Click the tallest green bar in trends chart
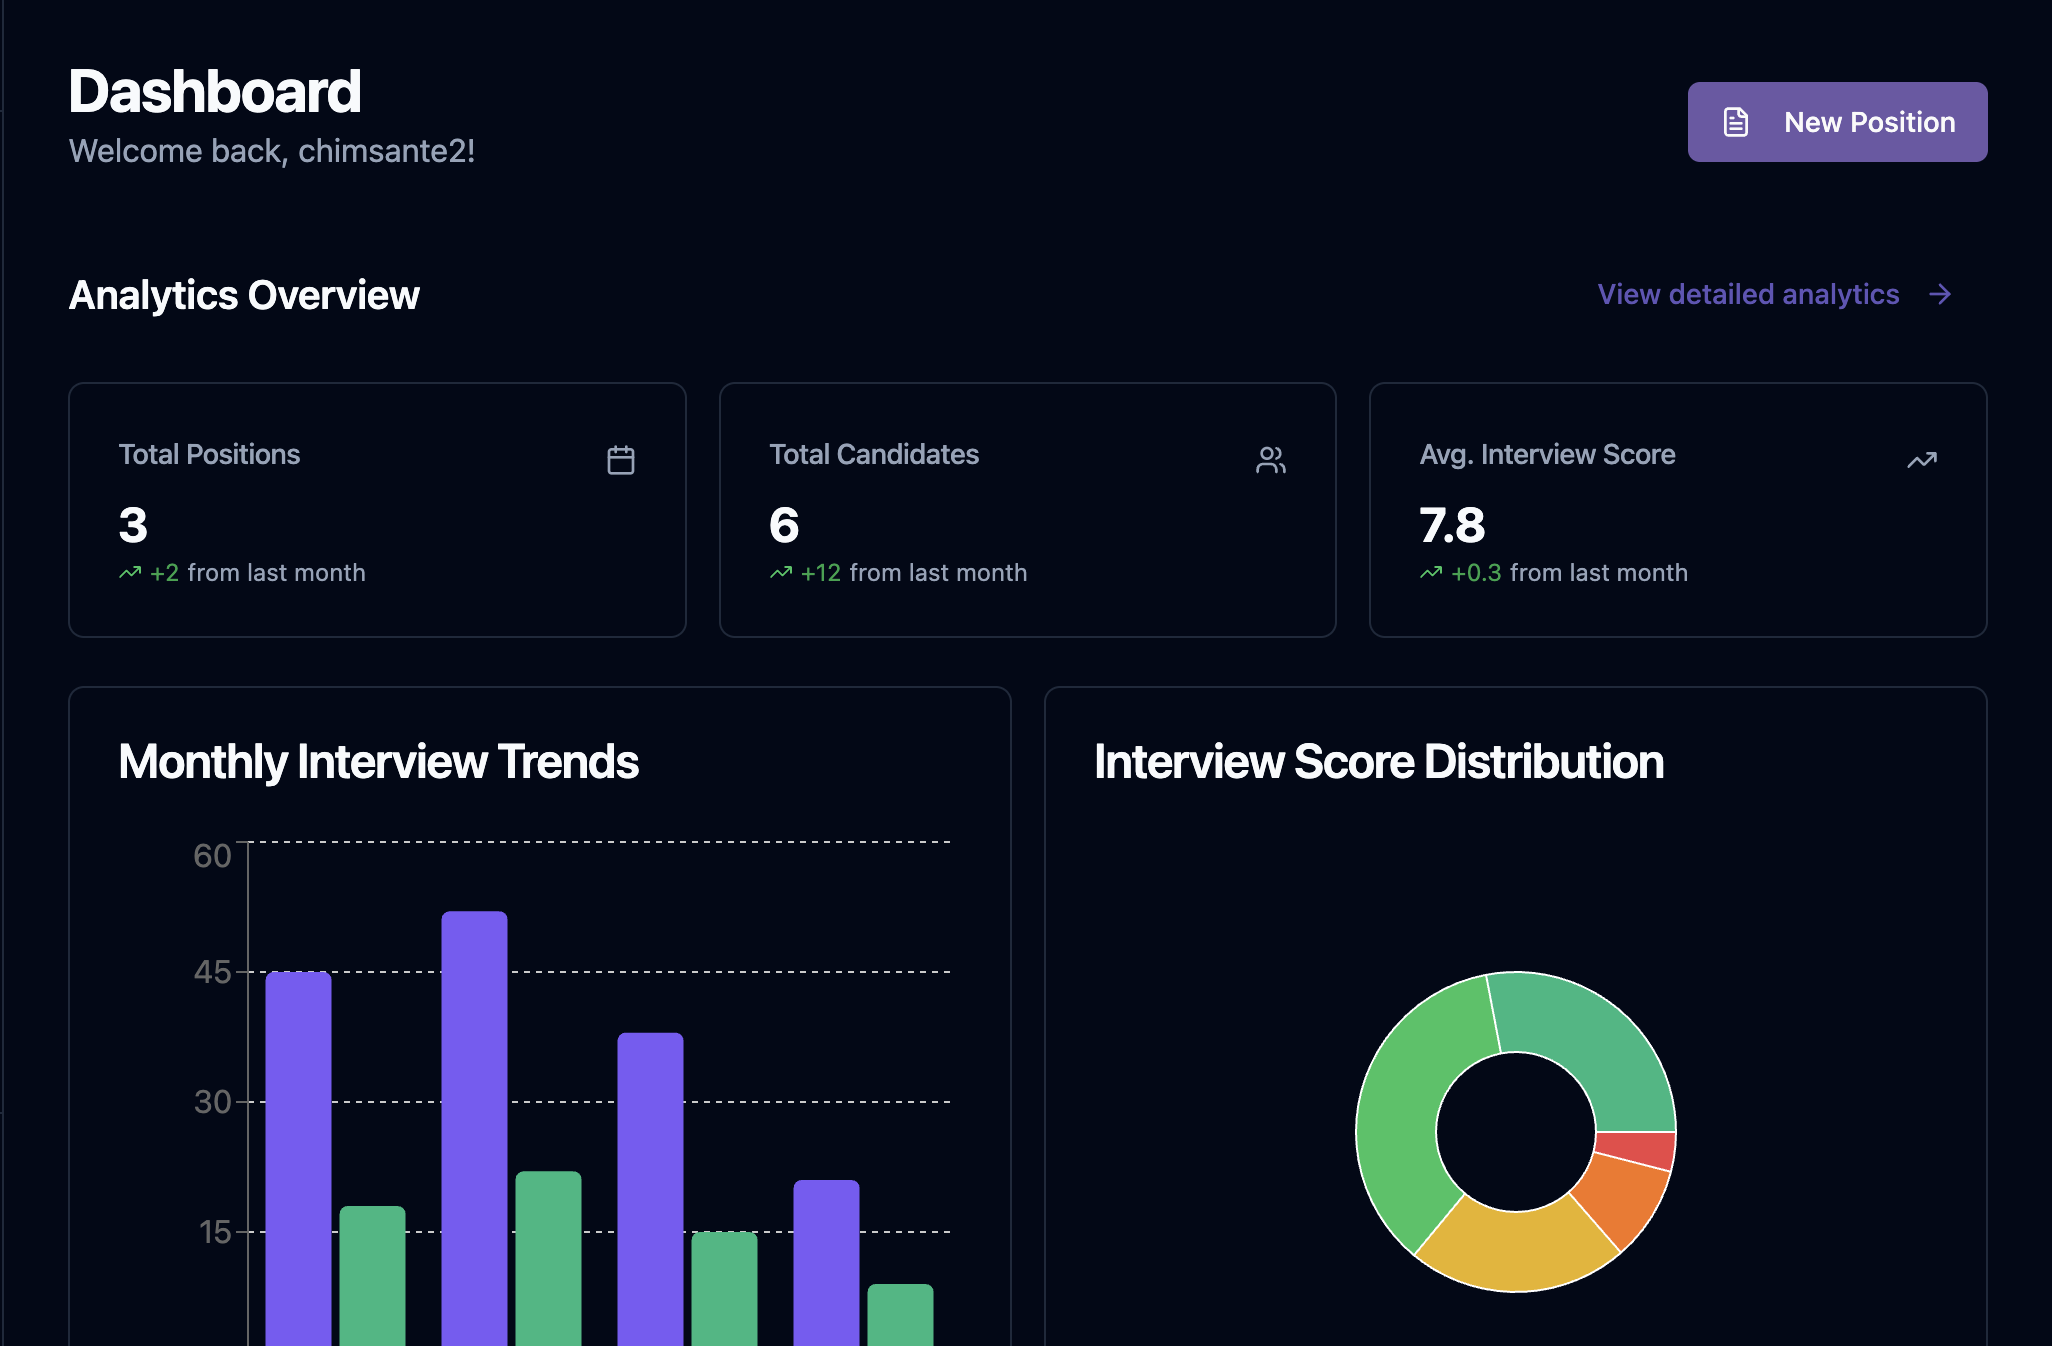Viewport: 2052px width, 1346px height. [x=548, y=1258]
